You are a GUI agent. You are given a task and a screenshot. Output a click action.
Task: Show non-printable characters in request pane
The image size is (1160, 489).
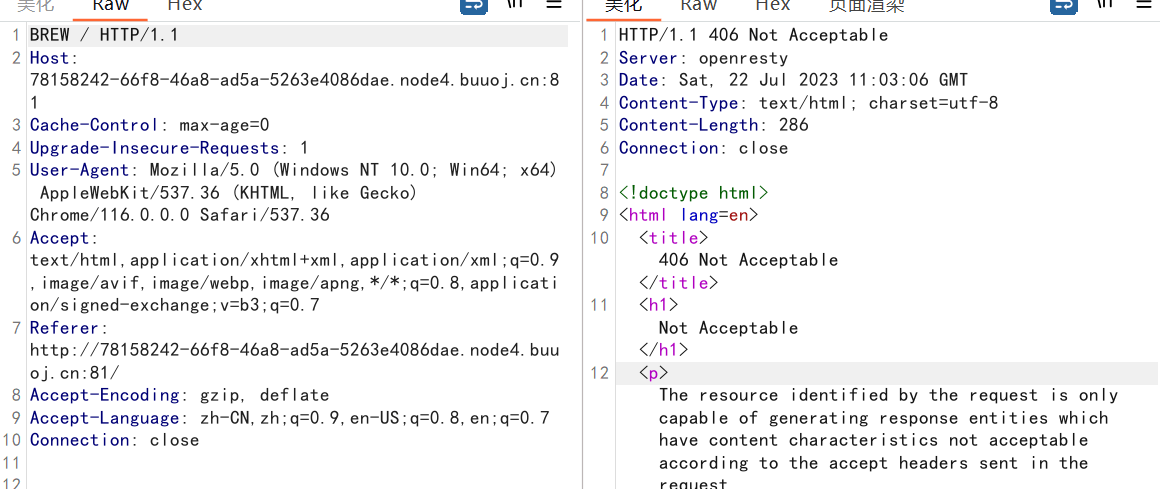tap(514, 5)
